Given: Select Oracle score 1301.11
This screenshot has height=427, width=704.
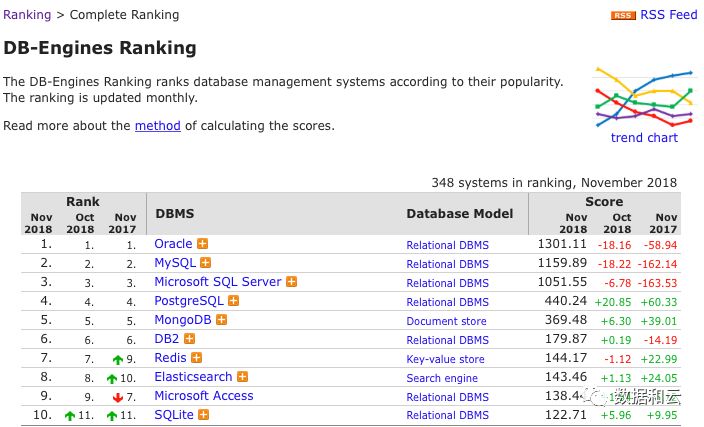Looking at the screenshot, I should (562, 244).
